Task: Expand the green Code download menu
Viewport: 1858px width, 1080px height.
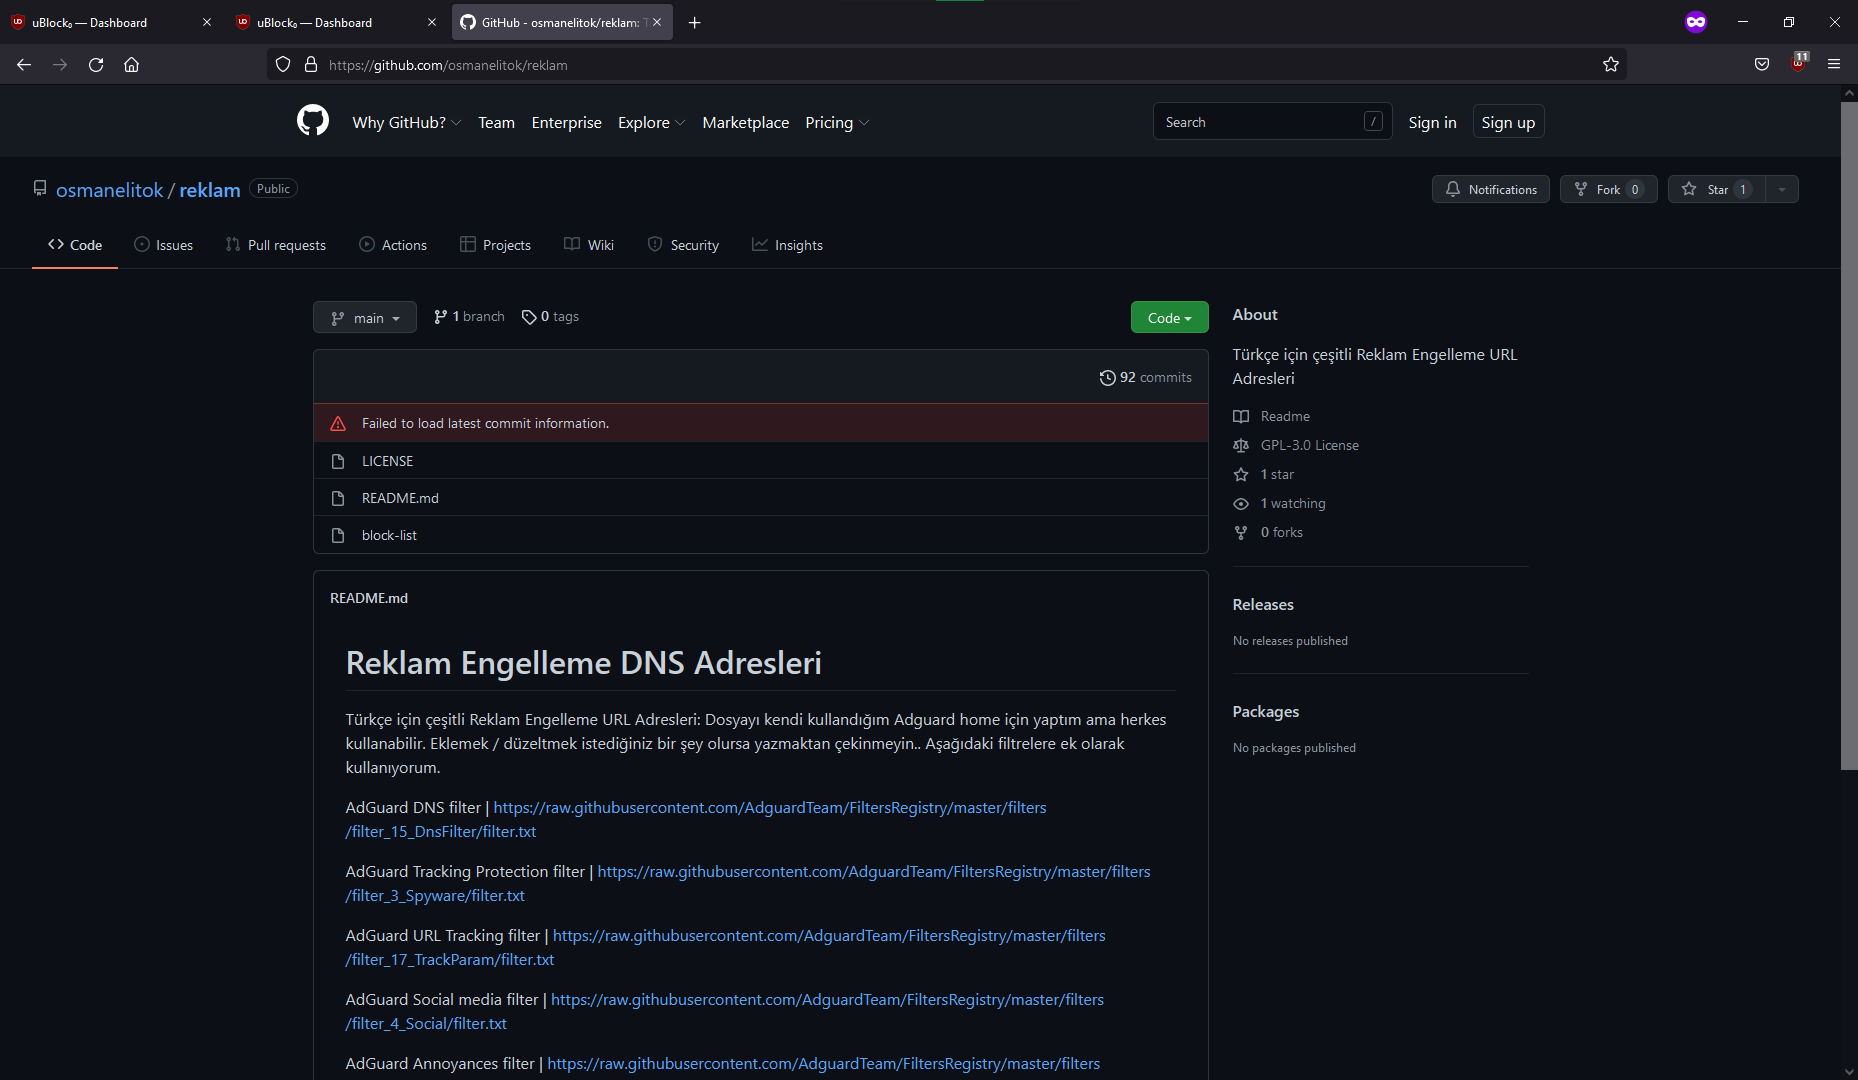Action: [1168, 317]
